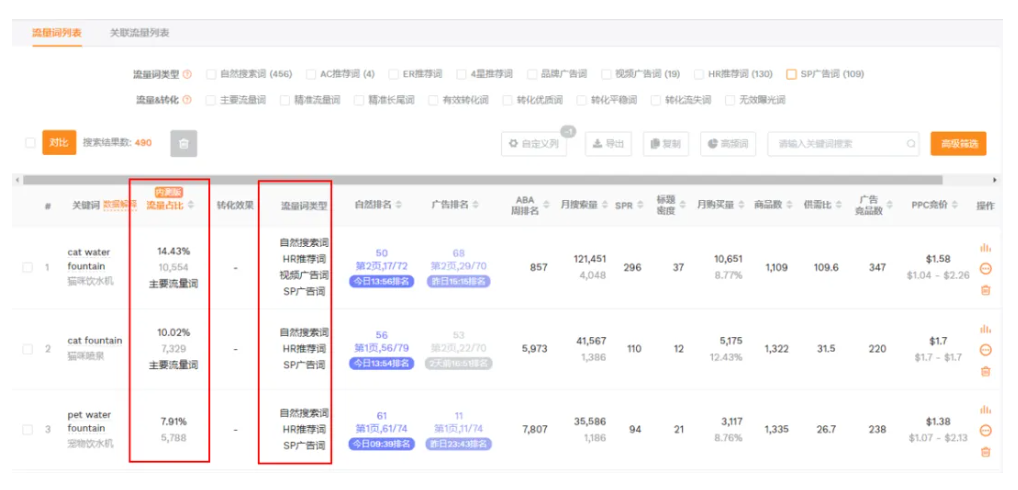This screenshot has width=1018, height=490.
Task: Click orange minus circle in the cat fountain row
Action: (985, 350)
